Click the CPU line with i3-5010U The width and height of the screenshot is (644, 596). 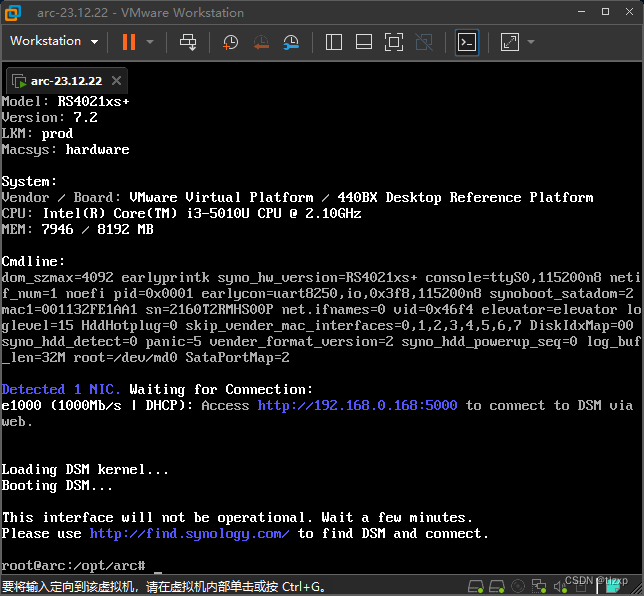(182, 213)
